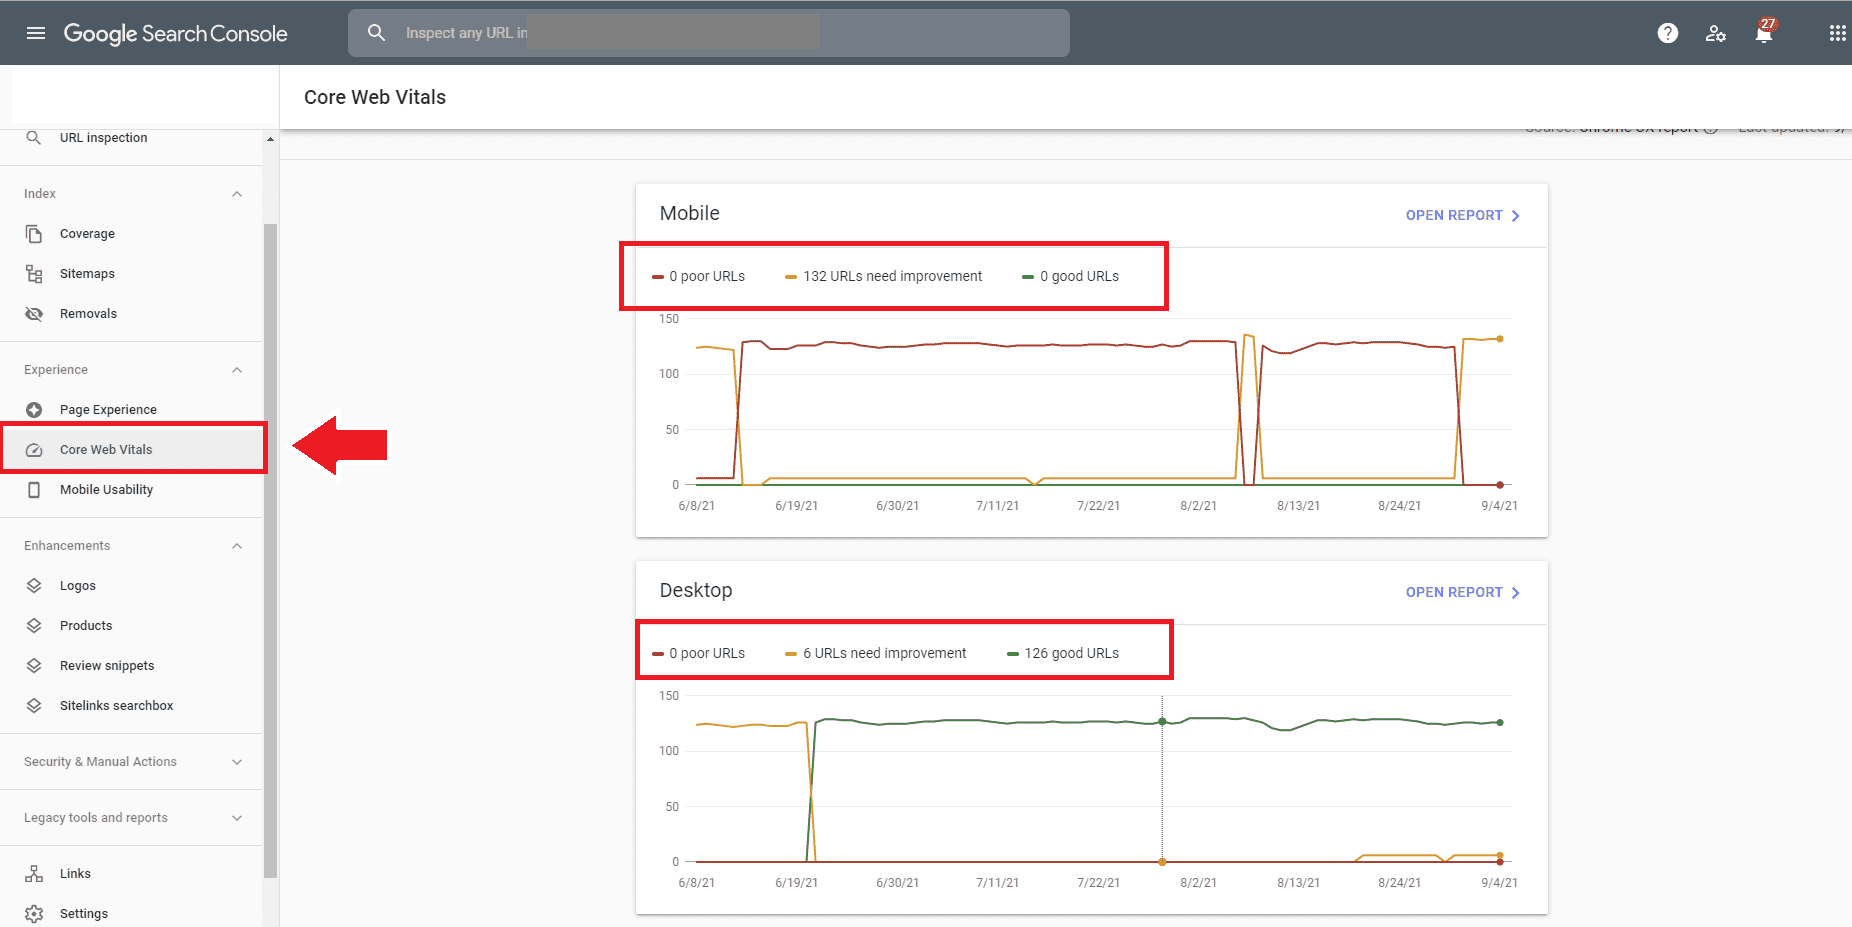Image resolution: width=1852 pixels, height=927 pixels.
Task: Toggle the Mobile poor URLs series
Action: [x=699, y=277]
